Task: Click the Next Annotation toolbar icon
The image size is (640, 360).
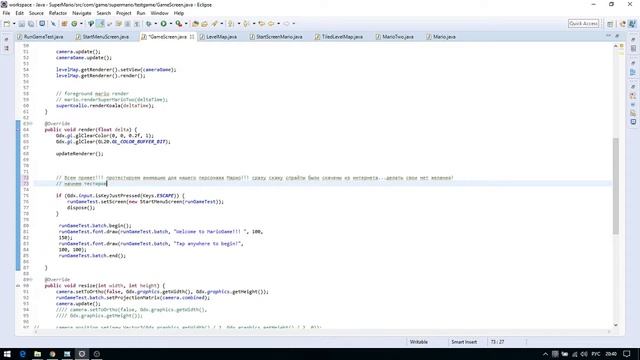Action: coord(231,24)
